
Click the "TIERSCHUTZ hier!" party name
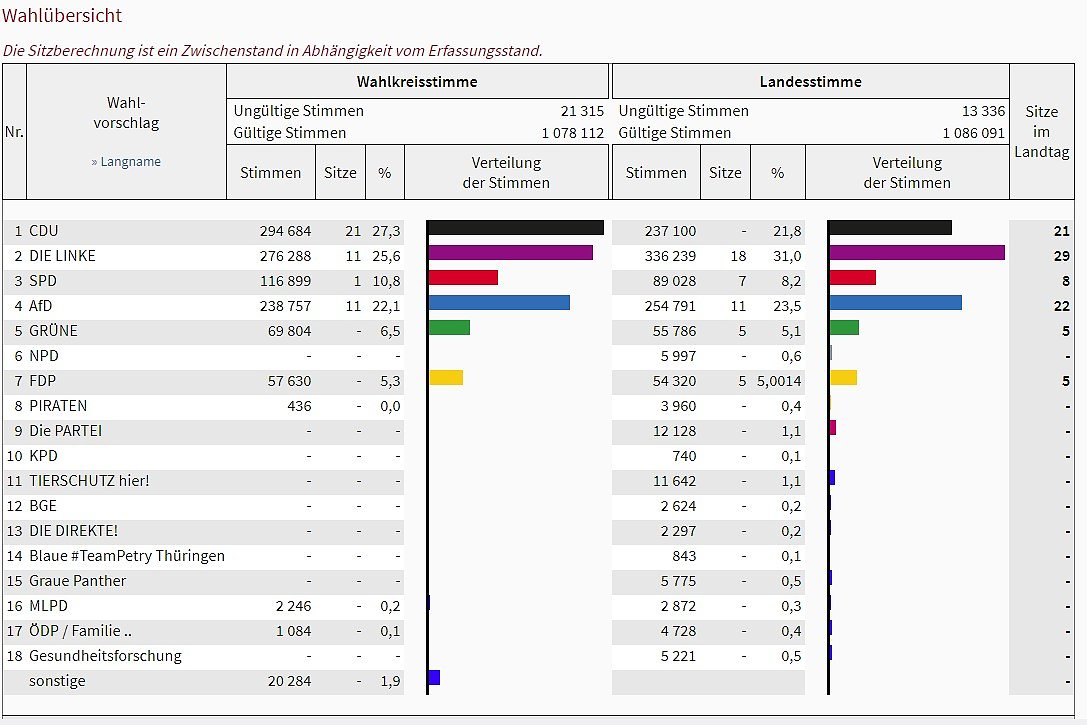click(89, 481)
